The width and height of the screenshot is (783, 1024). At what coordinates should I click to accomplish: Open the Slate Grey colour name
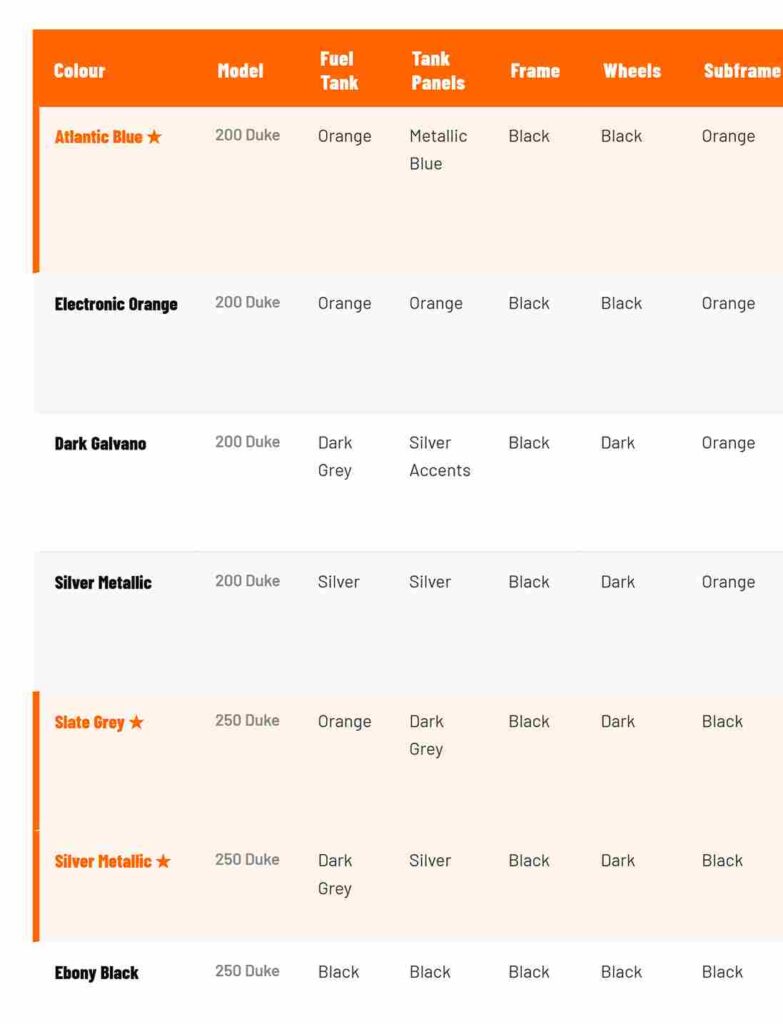pos(89,722)
